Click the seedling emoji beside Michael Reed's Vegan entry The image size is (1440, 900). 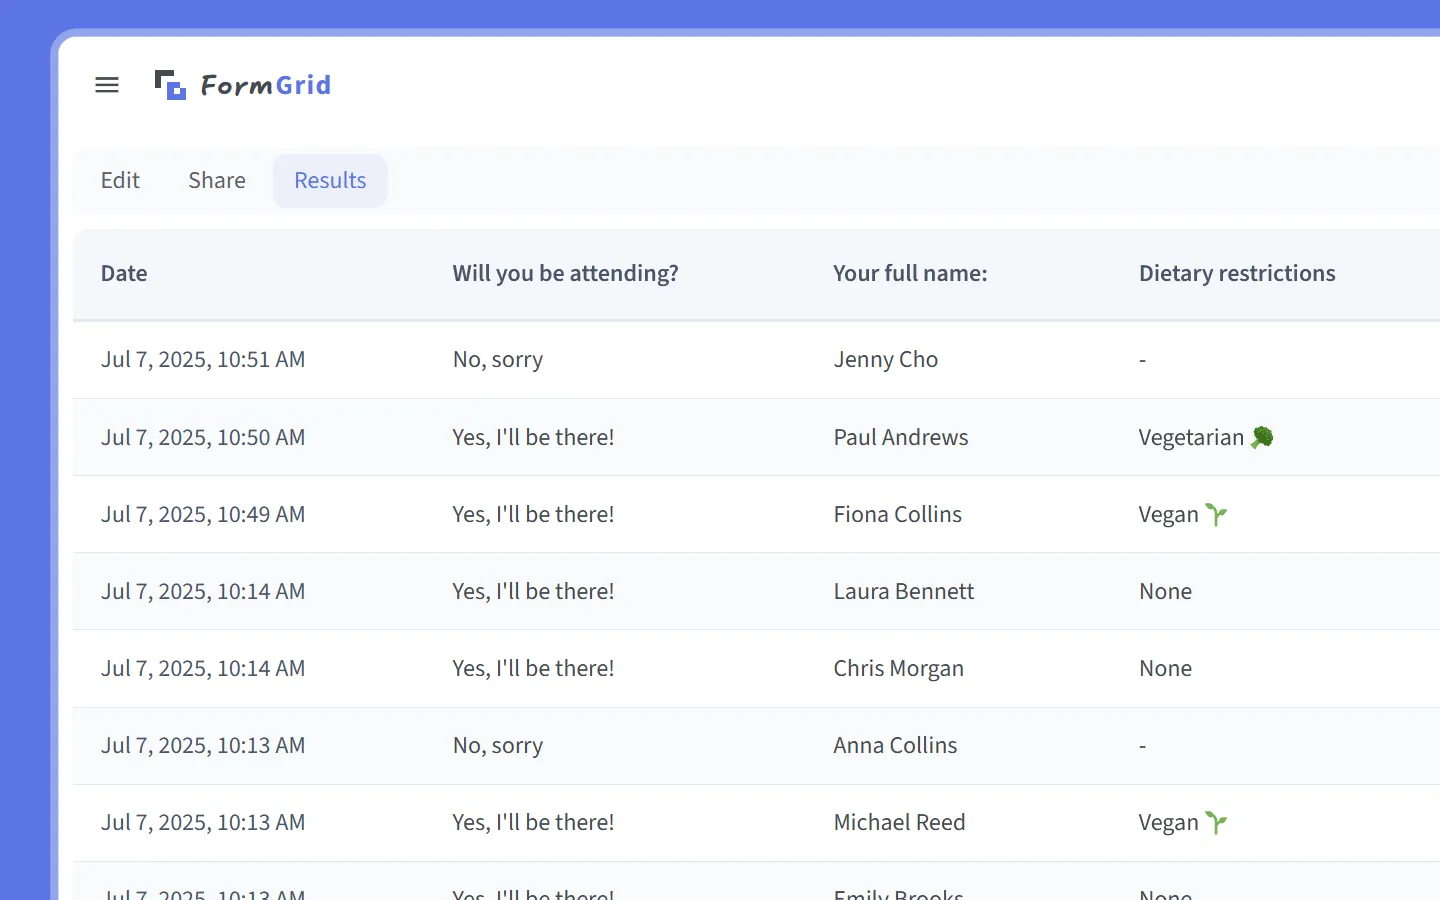(1217, 822)
